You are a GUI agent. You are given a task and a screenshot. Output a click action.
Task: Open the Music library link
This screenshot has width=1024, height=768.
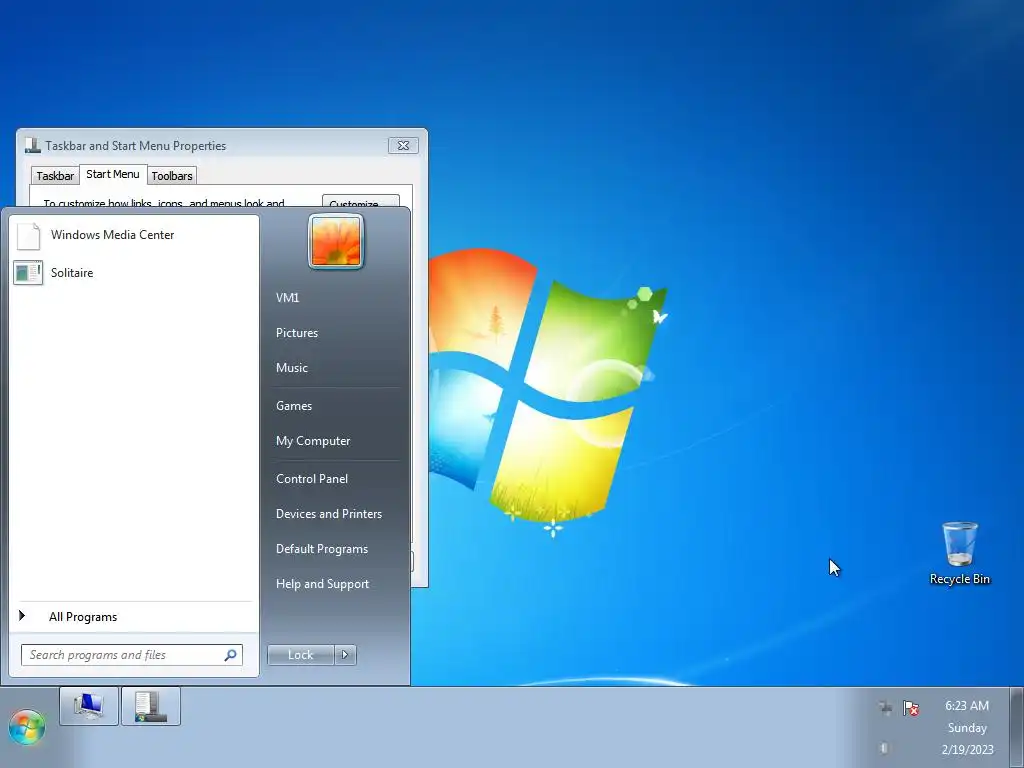291,368
